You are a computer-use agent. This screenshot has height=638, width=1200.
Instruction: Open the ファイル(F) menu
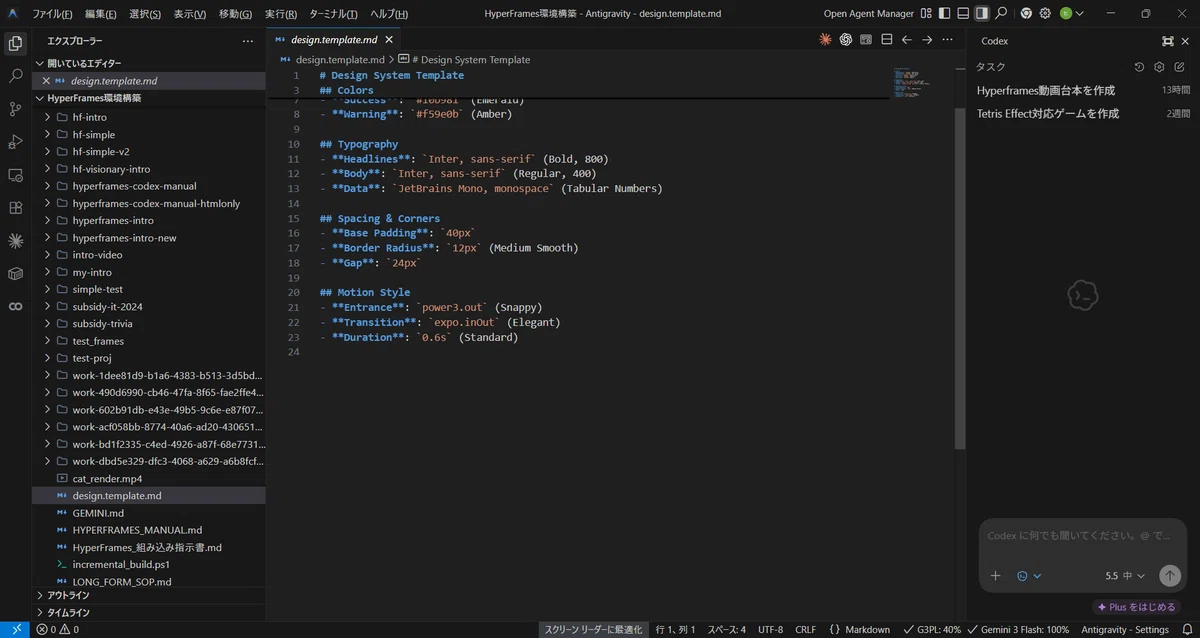click(52, 14)
